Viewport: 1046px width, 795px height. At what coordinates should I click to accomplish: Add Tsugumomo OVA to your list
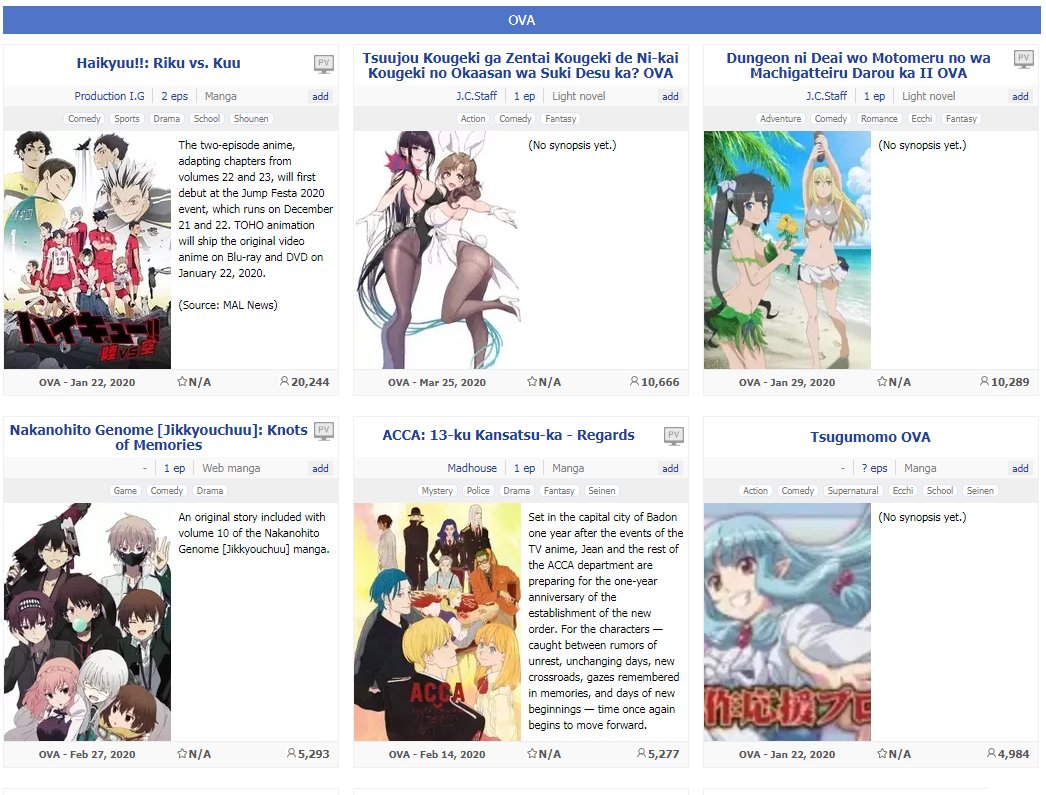click(x=1020, y=468)
